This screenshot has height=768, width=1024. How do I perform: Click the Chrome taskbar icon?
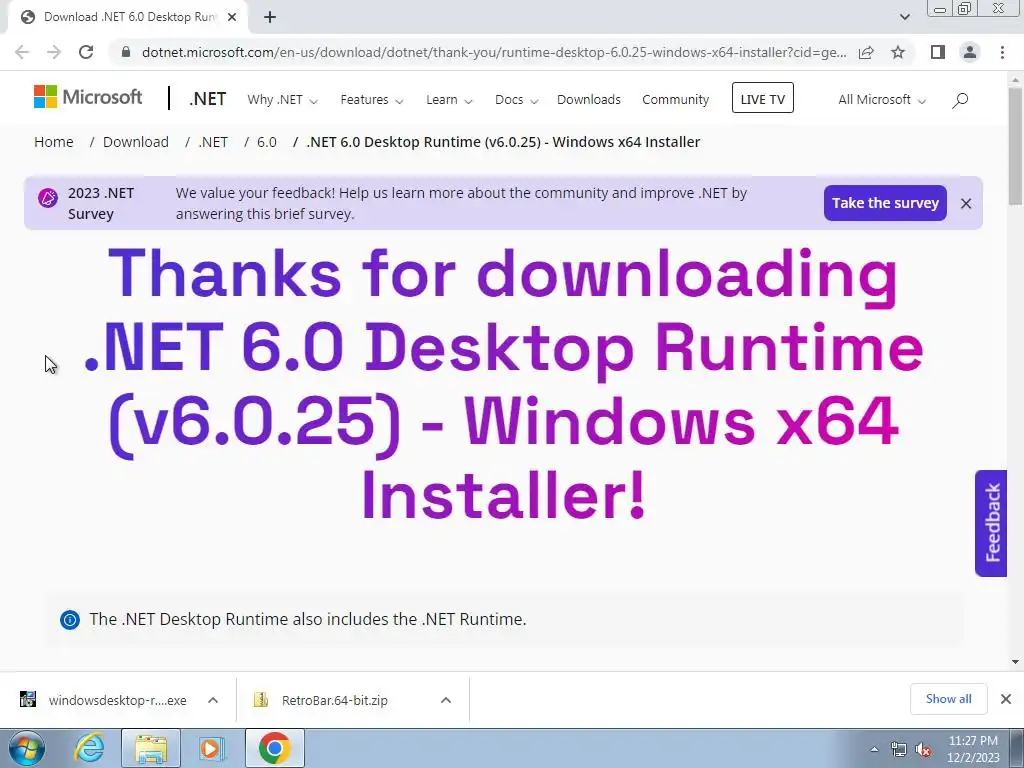tap(274, 748)
